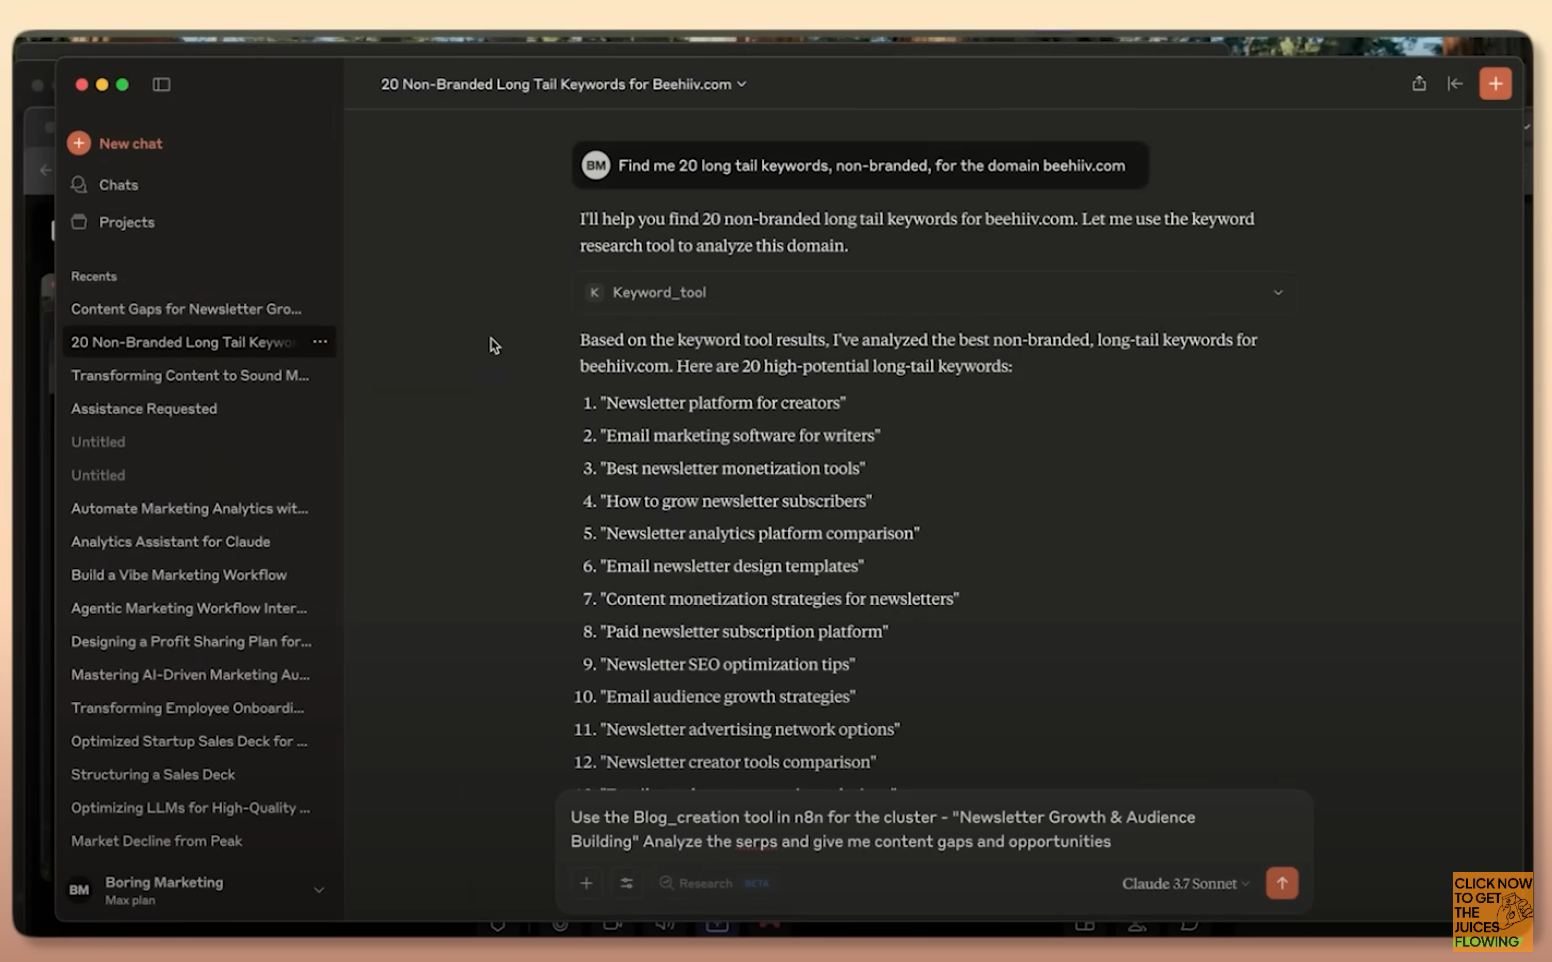Open the Claude 3.7 Sonnet model selector
Image resolution: width=1552 pixels, height=962 pixels.
pos(1185,884)
